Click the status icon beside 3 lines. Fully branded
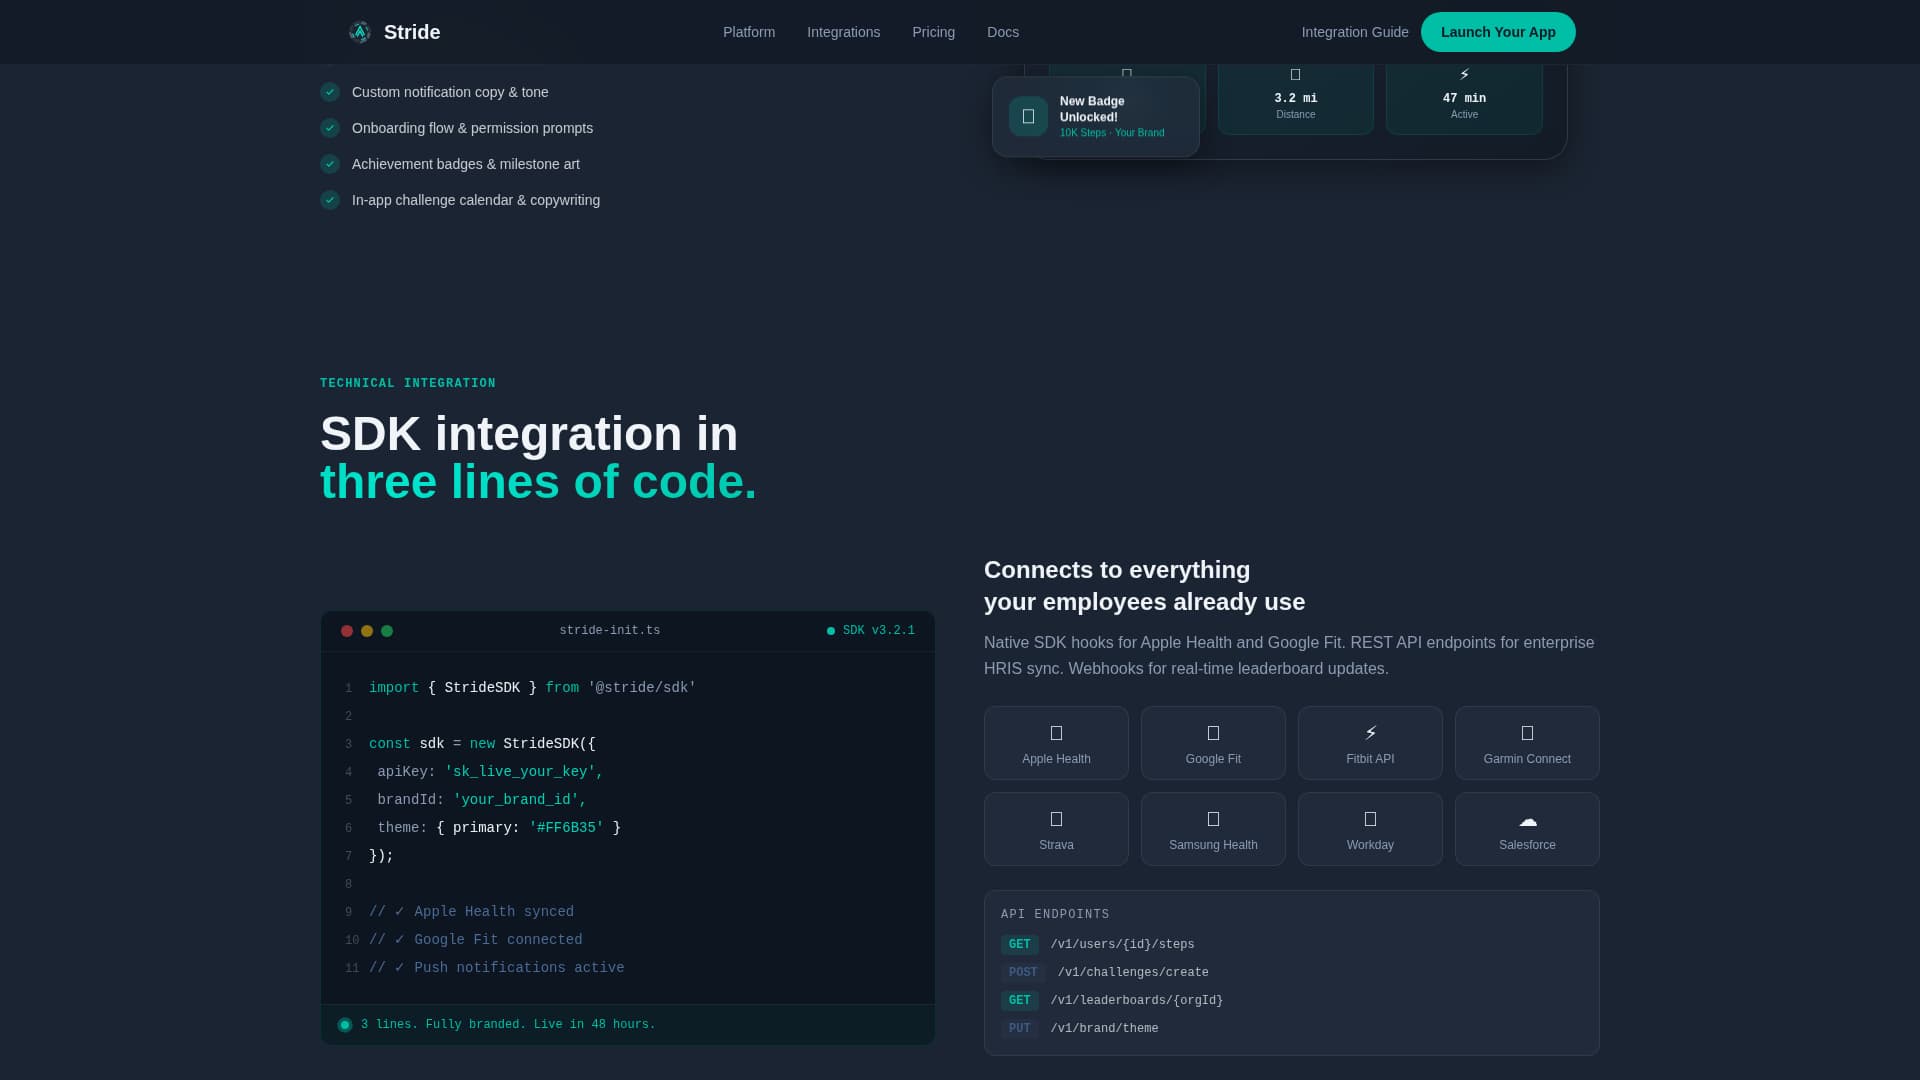1920x1080 pixels. tap(345, 1025)
